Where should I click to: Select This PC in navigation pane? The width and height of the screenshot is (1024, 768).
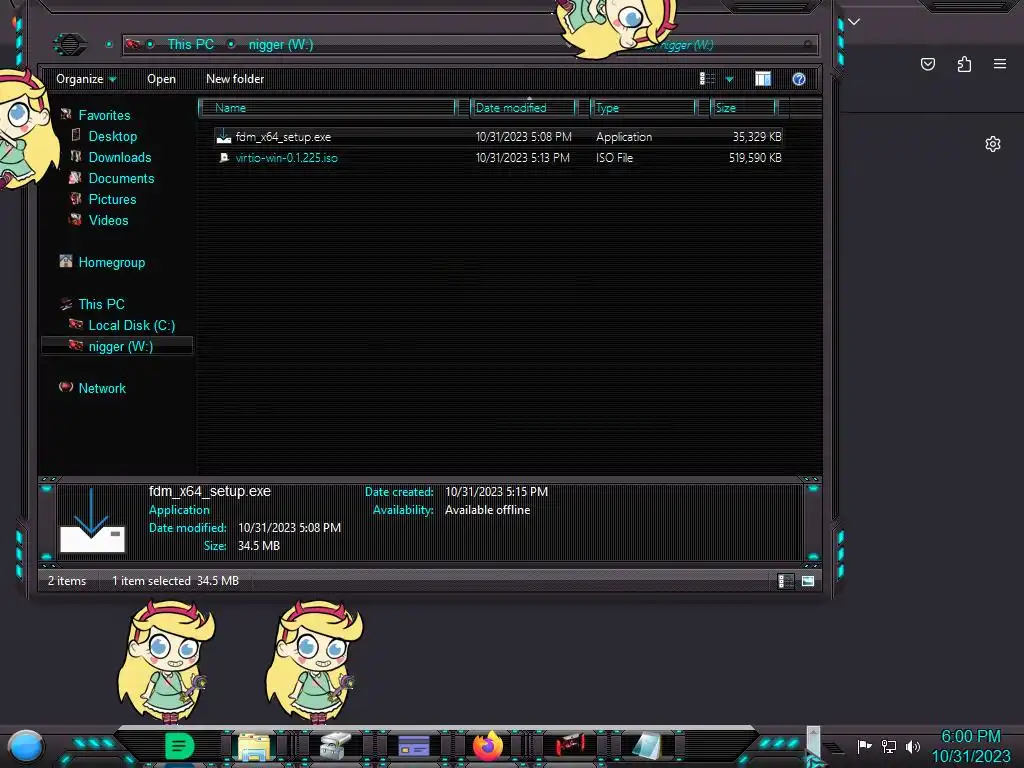tap(101, 304)
